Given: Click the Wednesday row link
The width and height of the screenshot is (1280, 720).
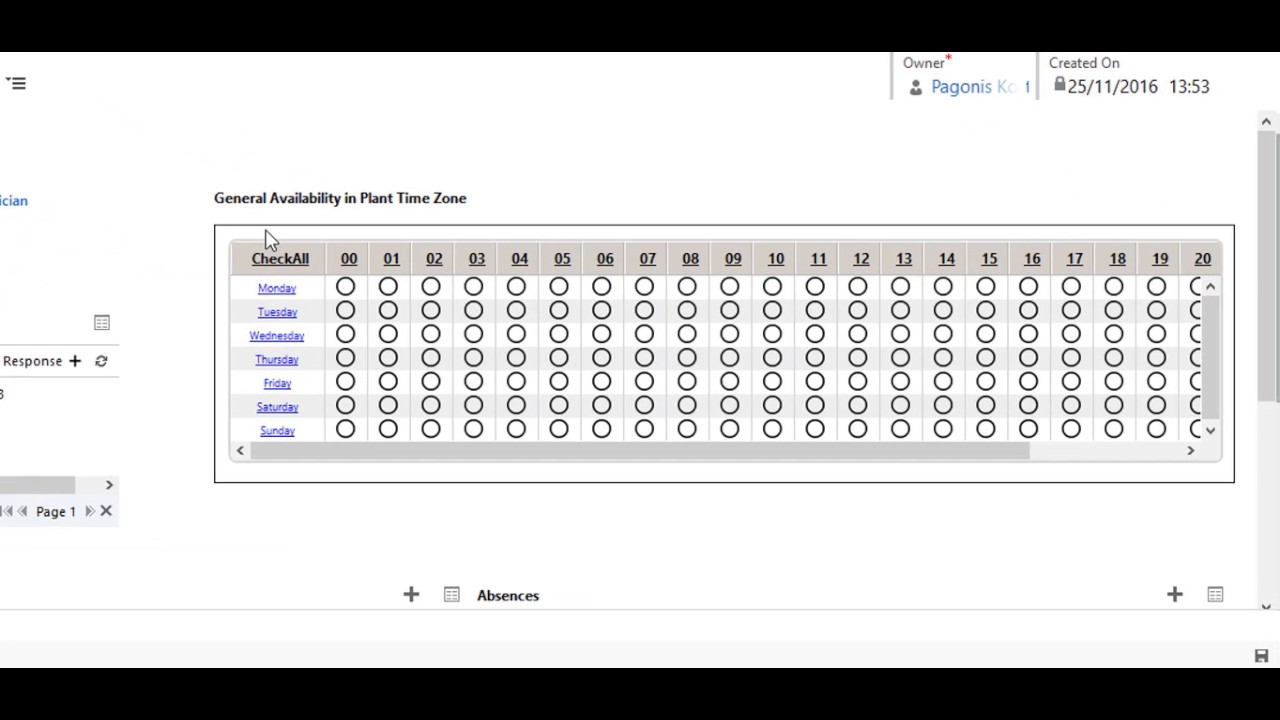Looking at the screenshot, I should click(277, 336).
